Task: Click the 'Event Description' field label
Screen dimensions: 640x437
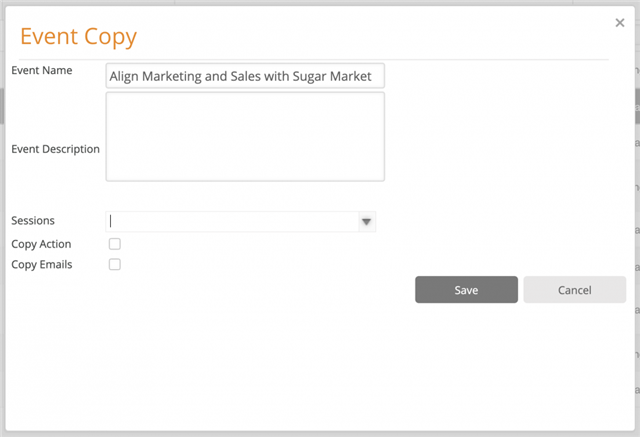Action: [x=56, y=149]
